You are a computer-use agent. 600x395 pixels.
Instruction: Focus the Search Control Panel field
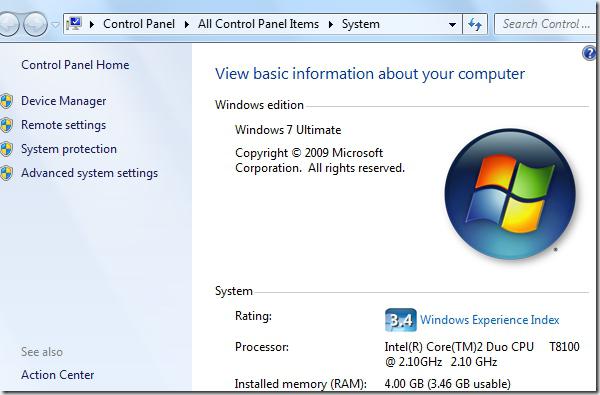546,24
